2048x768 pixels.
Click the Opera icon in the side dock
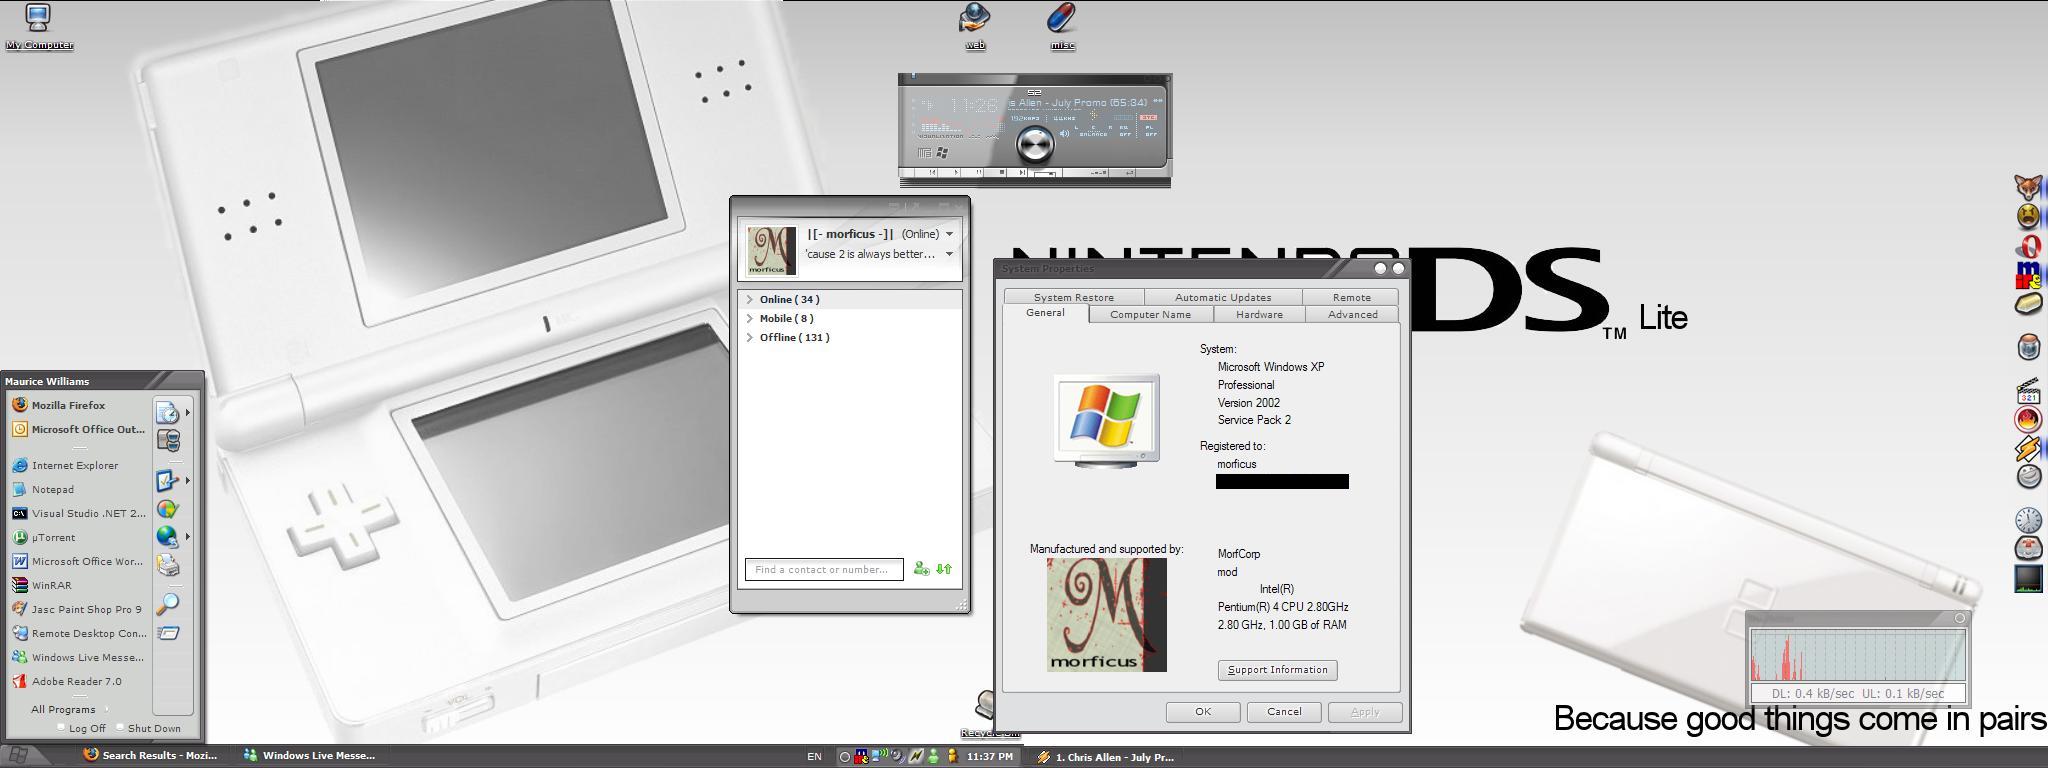point(2028,246)
